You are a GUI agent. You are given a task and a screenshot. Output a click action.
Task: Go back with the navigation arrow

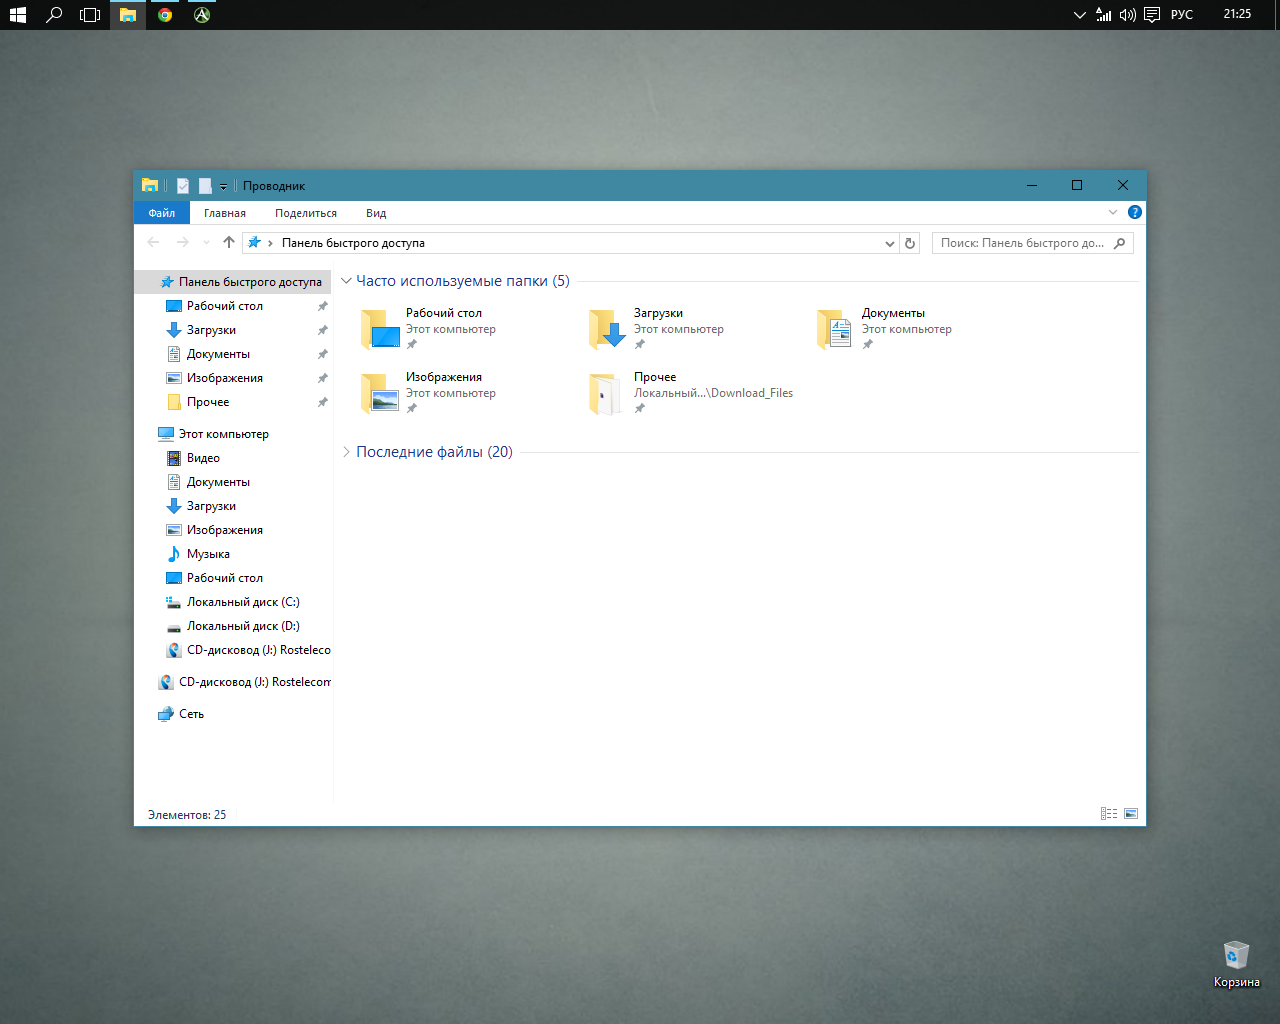(153, 243)
